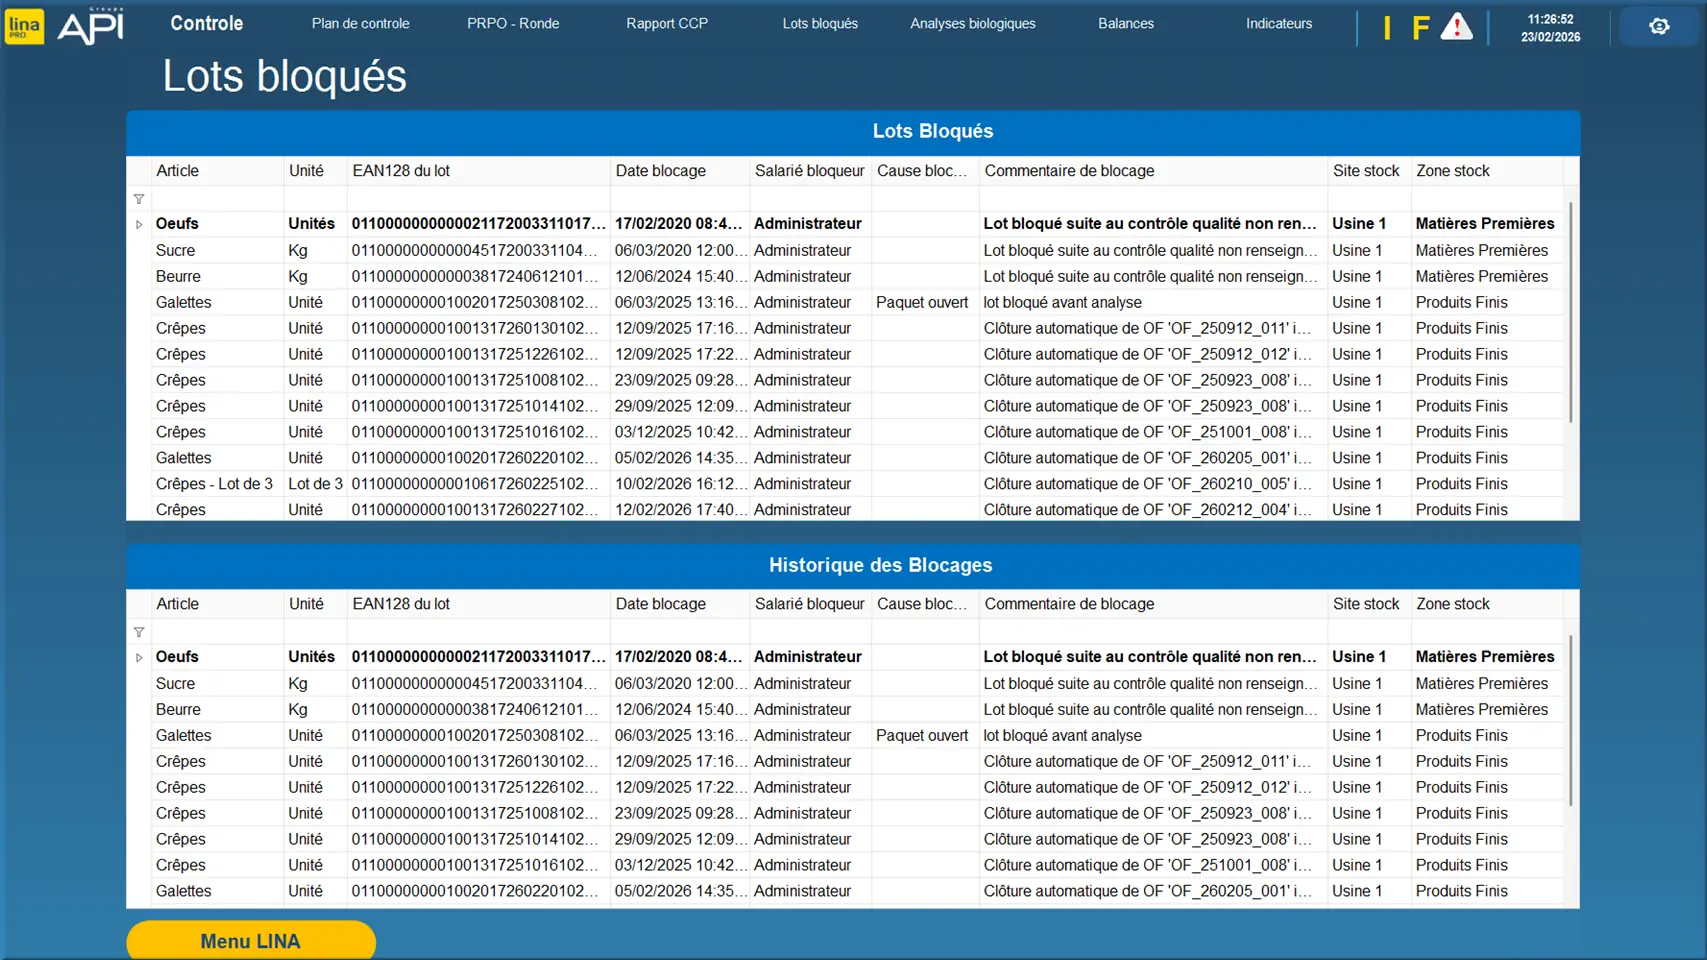Open filter icon in Lots Bloqués table
Viewport: 1707px width, 960px height.
pos(139,199)
